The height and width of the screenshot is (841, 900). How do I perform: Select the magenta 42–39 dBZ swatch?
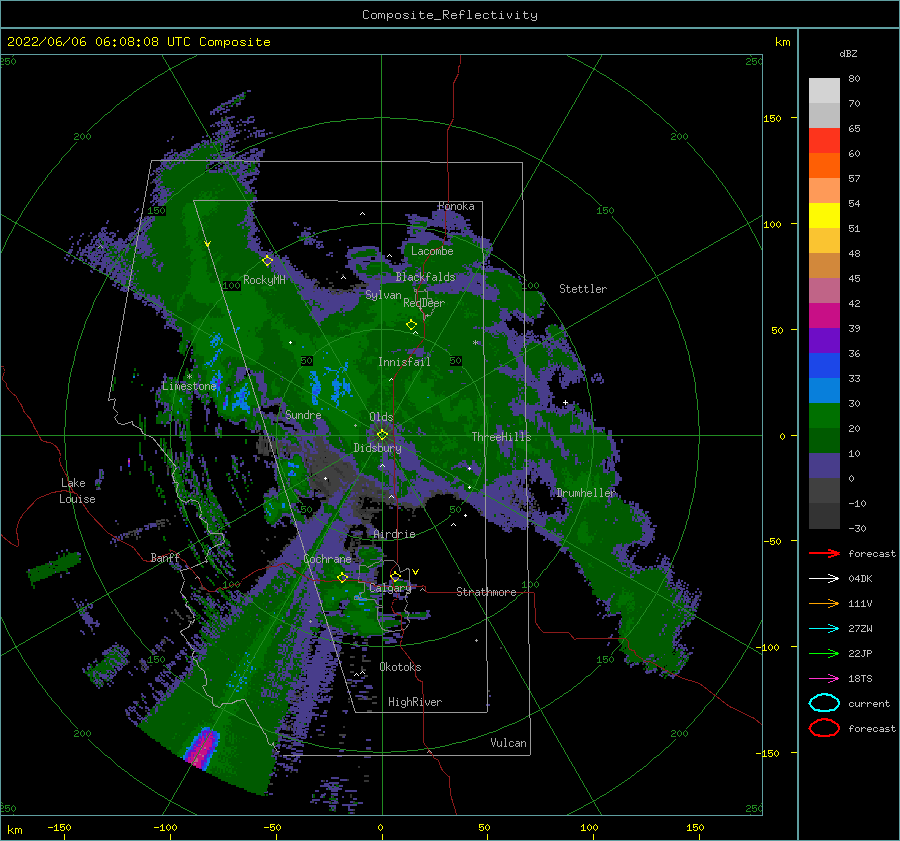[x=824, y=316]
